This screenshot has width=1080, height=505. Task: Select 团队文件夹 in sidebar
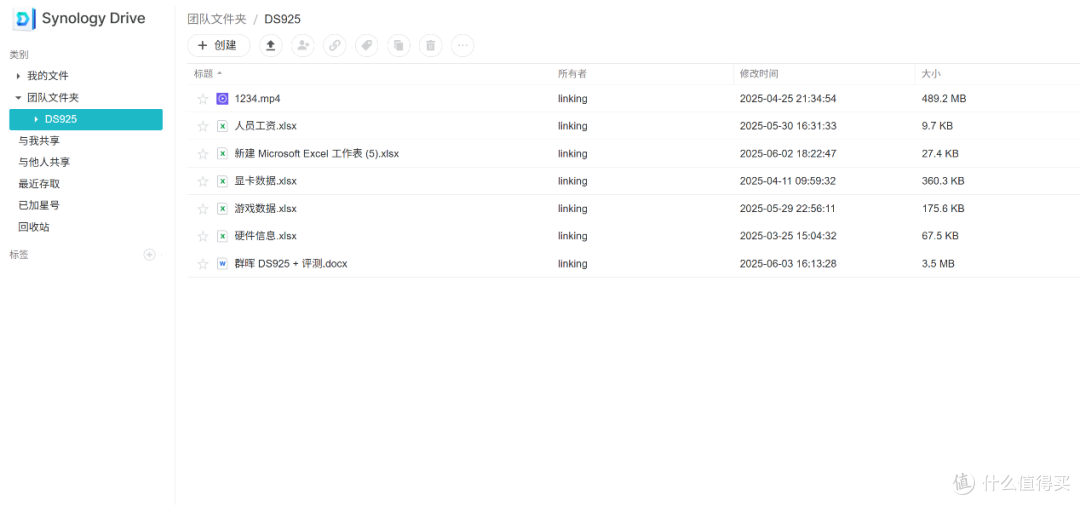(53, 98)
